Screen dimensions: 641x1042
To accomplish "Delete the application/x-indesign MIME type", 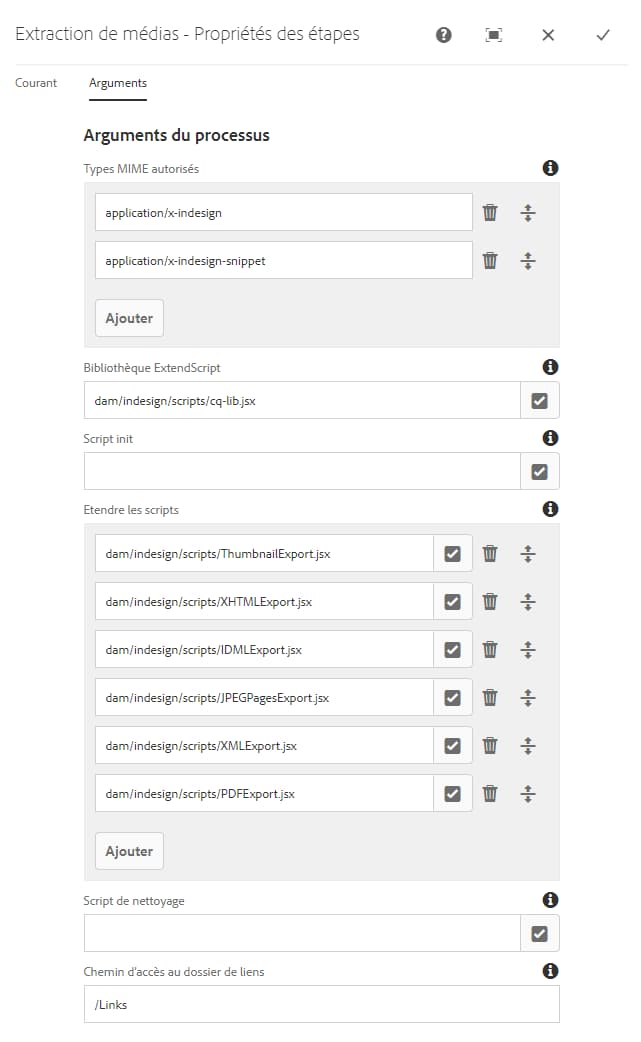I will 490,211.
